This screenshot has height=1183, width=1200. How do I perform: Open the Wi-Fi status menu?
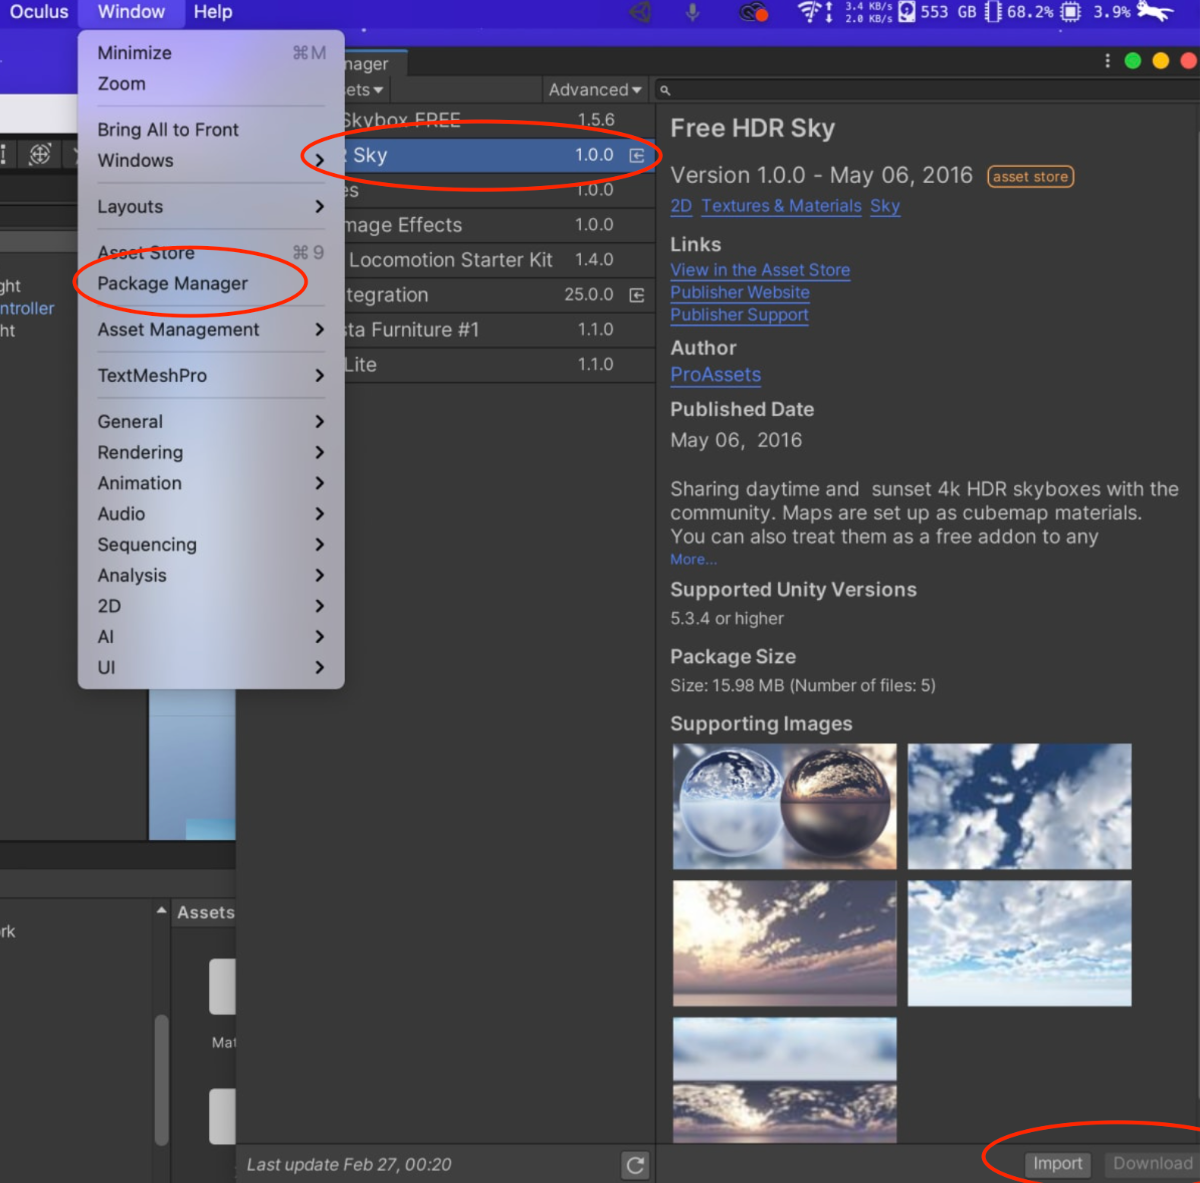809,12
